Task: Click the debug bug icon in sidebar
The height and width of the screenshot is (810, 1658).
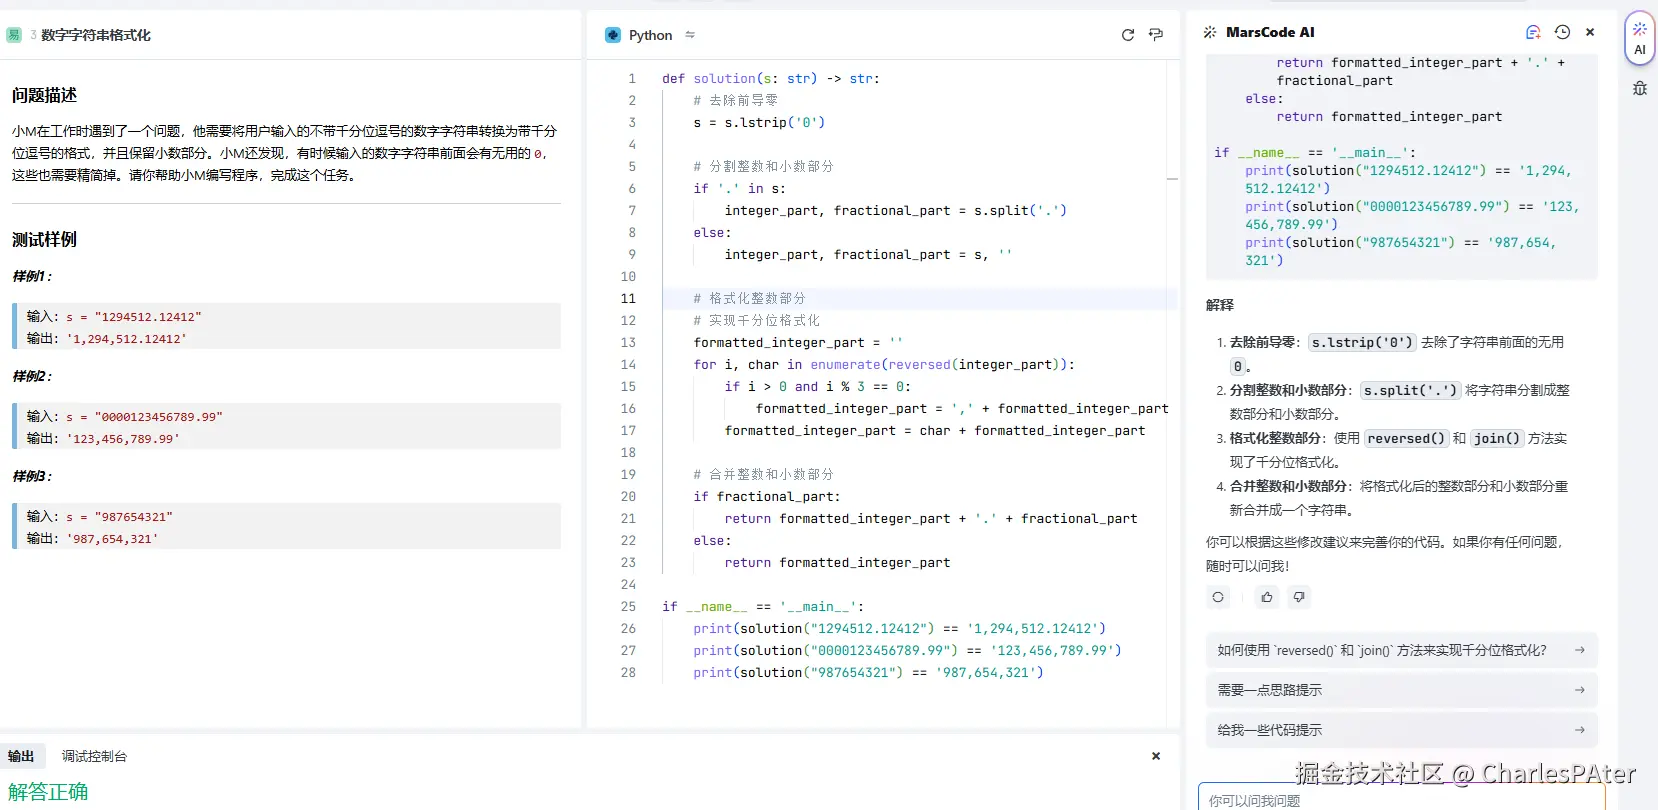Action: (x=1640, y=88)
